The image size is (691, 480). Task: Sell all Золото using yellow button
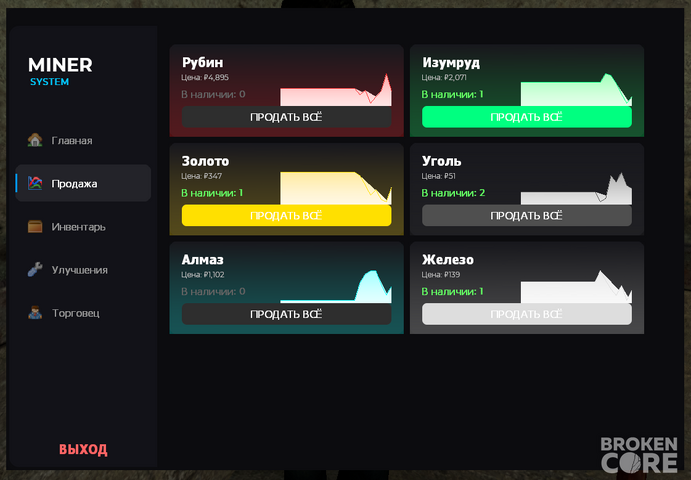[x=286, y=216]
